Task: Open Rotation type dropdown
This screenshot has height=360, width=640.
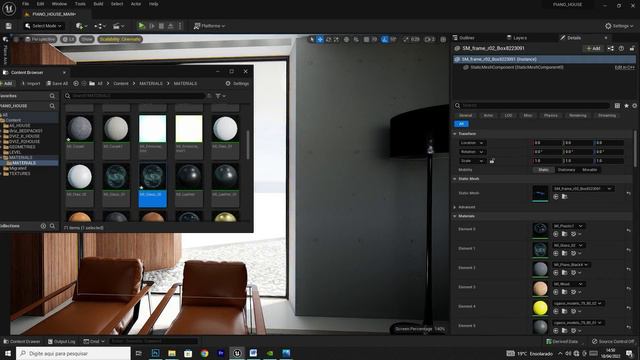Action: click(x=472, y=152)
